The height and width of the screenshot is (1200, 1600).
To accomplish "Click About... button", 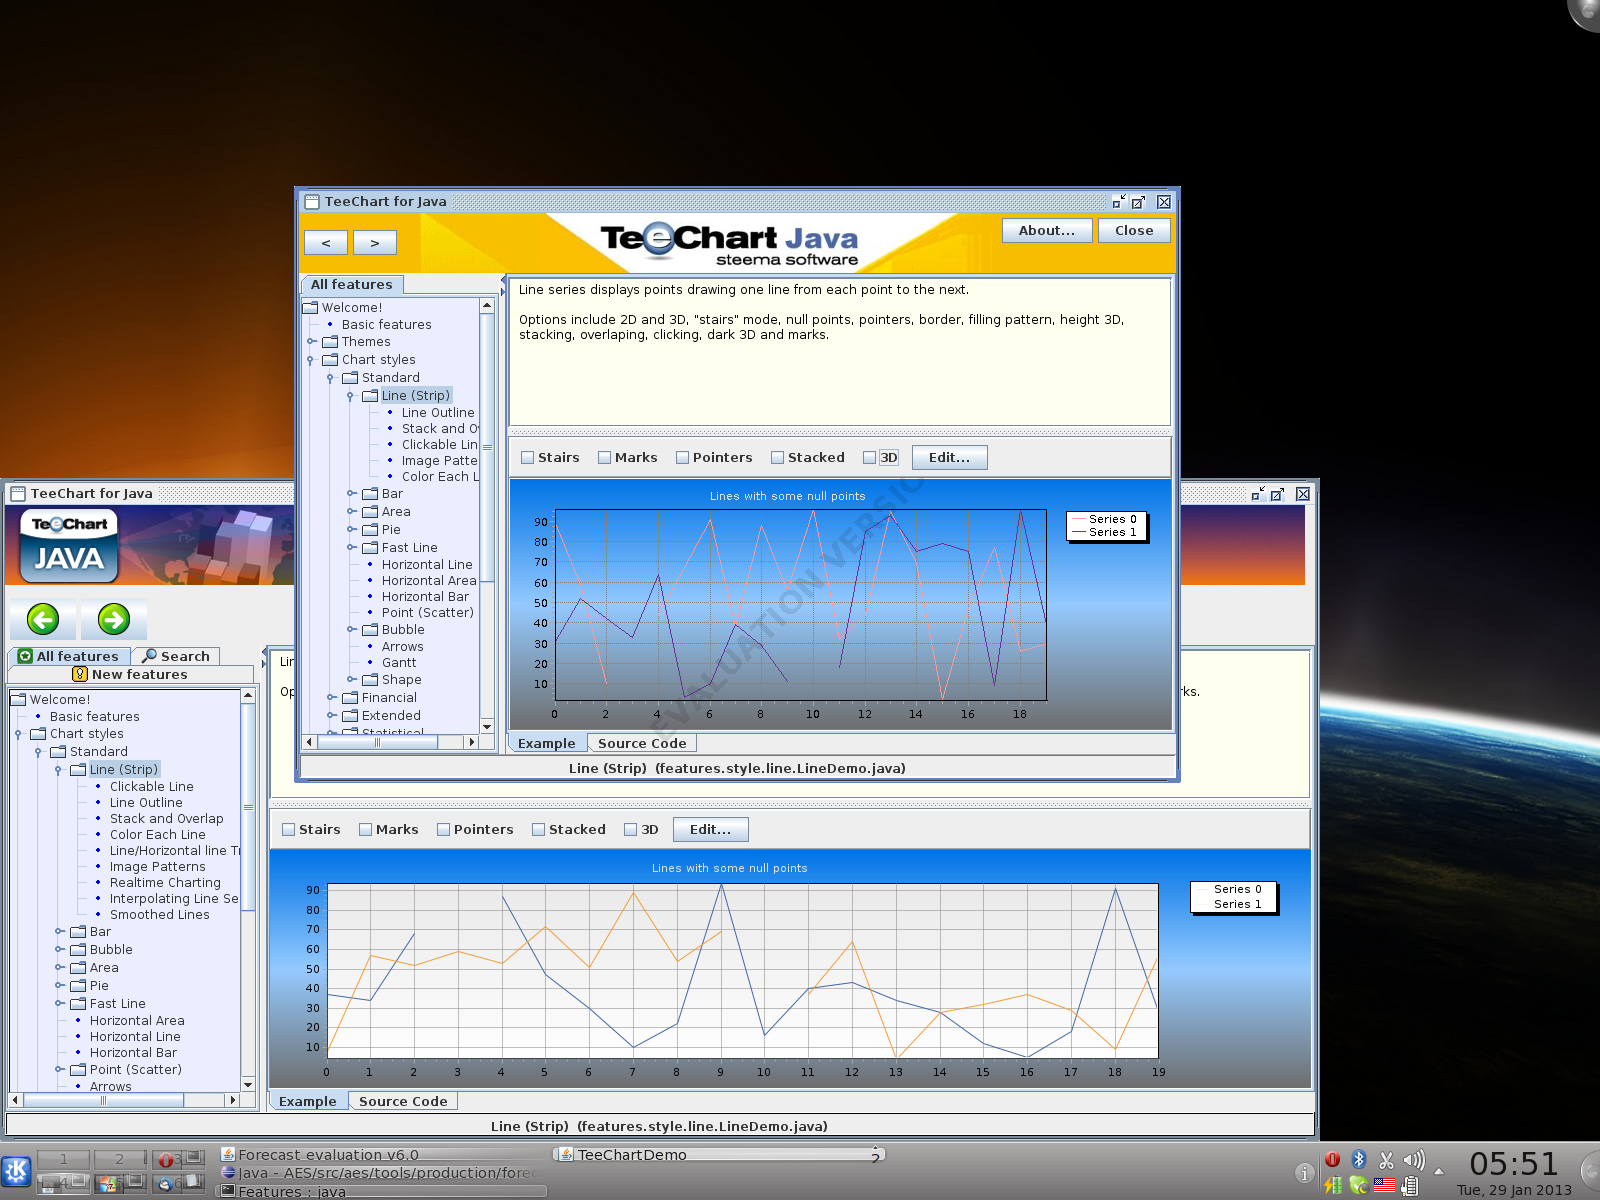I will tap(1047, 230).
